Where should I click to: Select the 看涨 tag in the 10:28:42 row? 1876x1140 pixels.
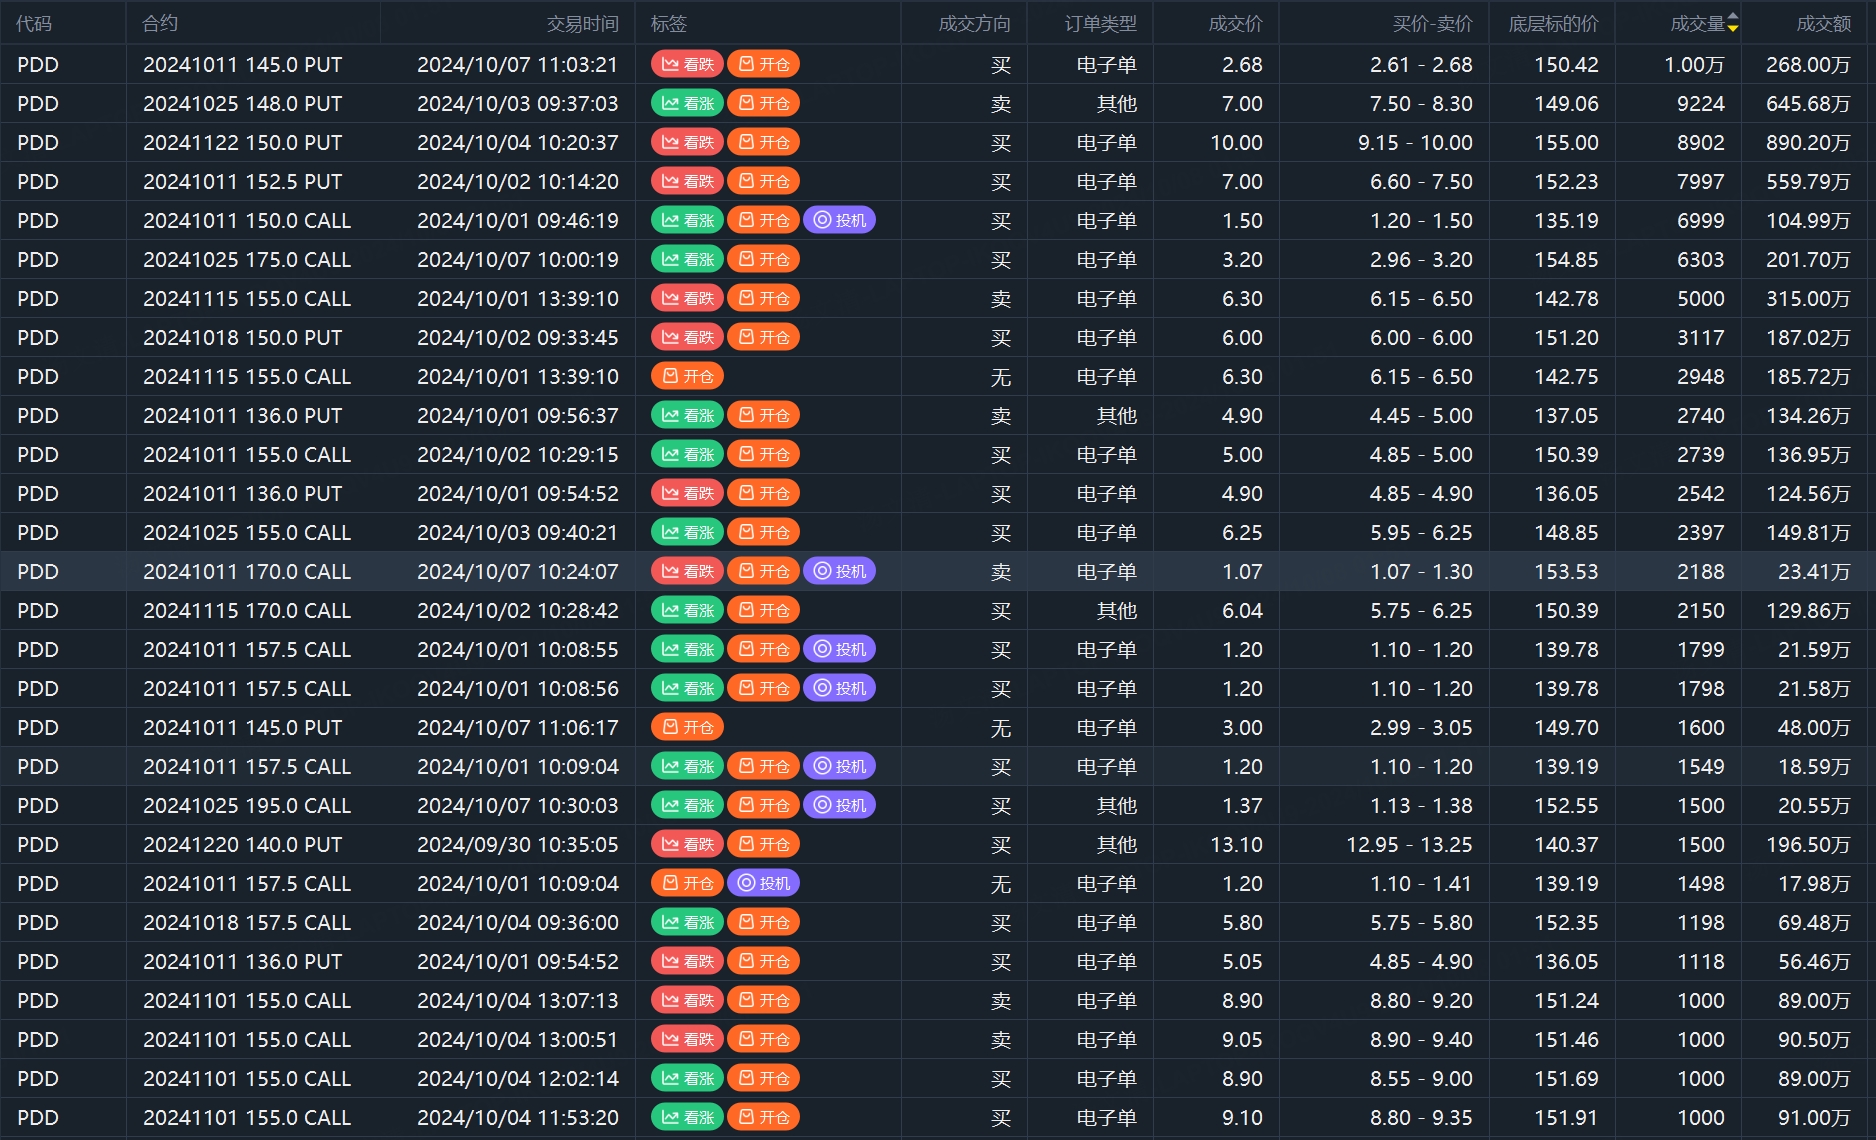687,610
